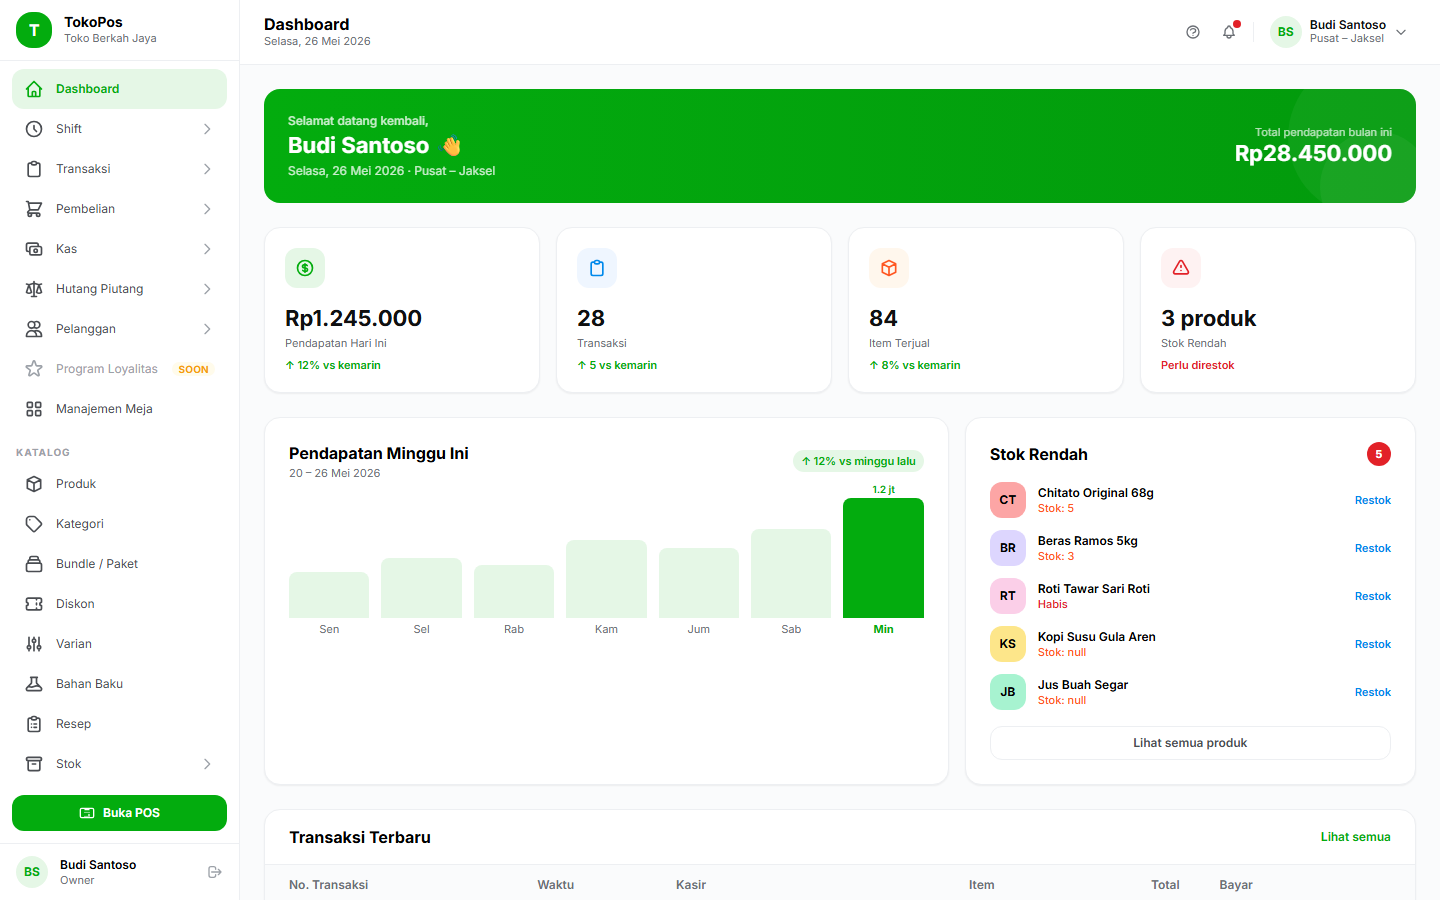
Task: Click the Rp28.450.000 monthly revenue total
Action: point(1313,153)
